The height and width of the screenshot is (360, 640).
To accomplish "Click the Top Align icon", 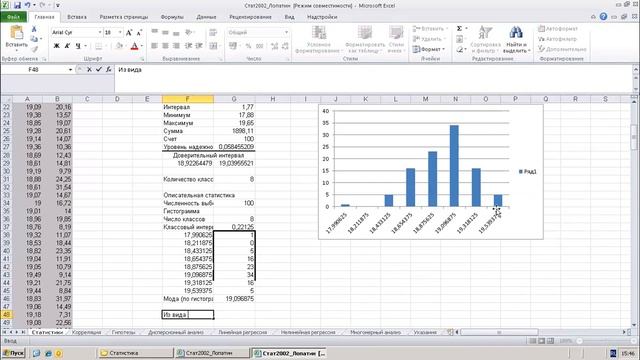I will [x=155, y=32].
